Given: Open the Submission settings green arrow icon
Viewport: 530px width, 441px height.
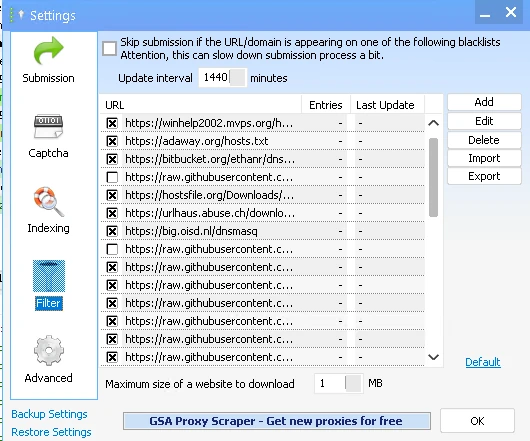Looking at the screenshot, I should point(48,51).
